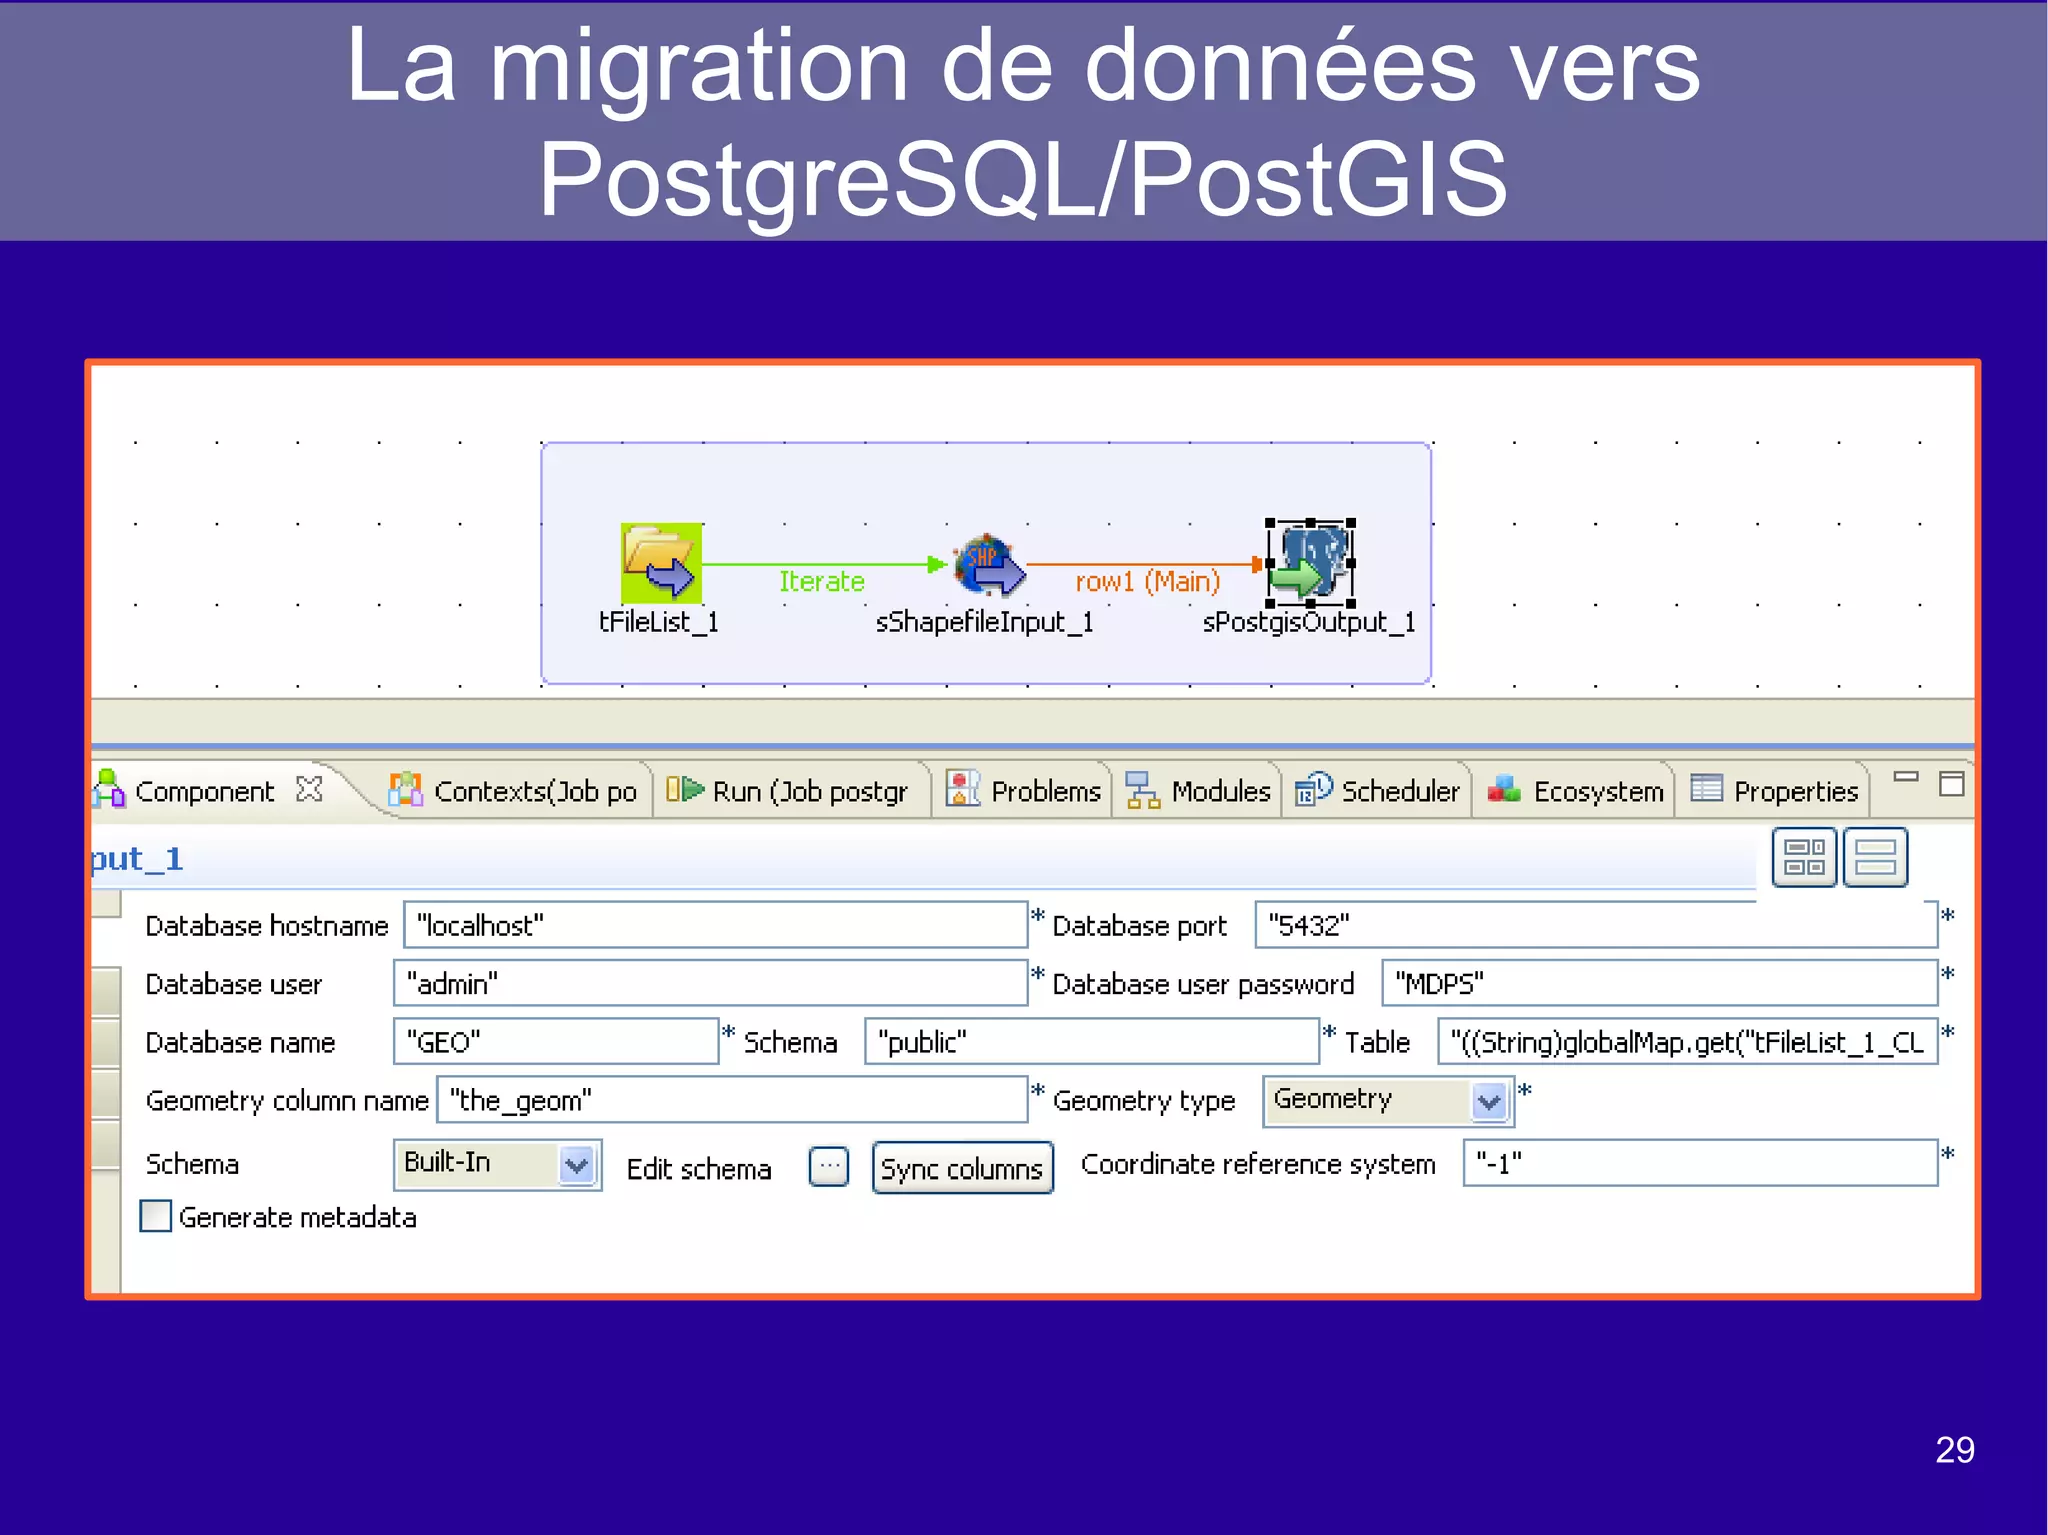The image size is (2048, 1535).
Task: Select the green Iterate link label
Action: coord(822,581)
